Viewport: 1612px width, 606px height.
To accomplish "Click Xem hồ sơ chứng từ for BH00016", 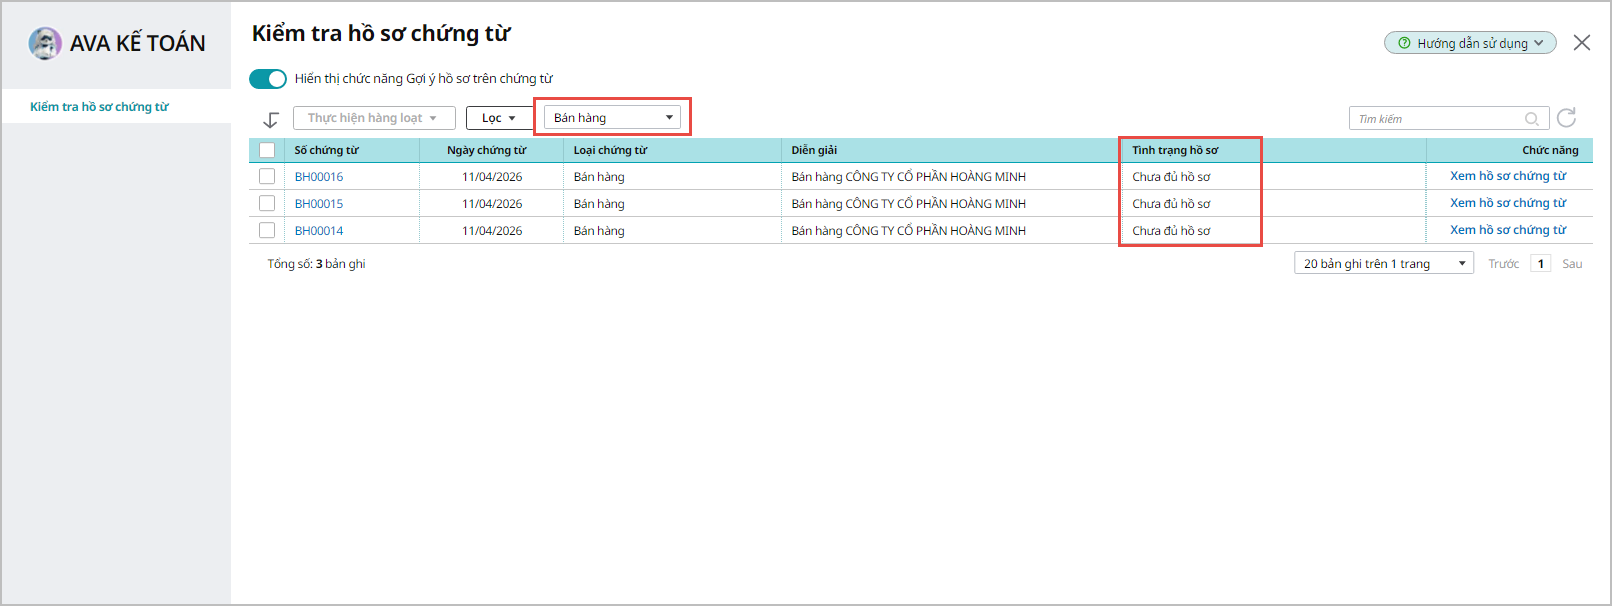I will coord(1508,176).
